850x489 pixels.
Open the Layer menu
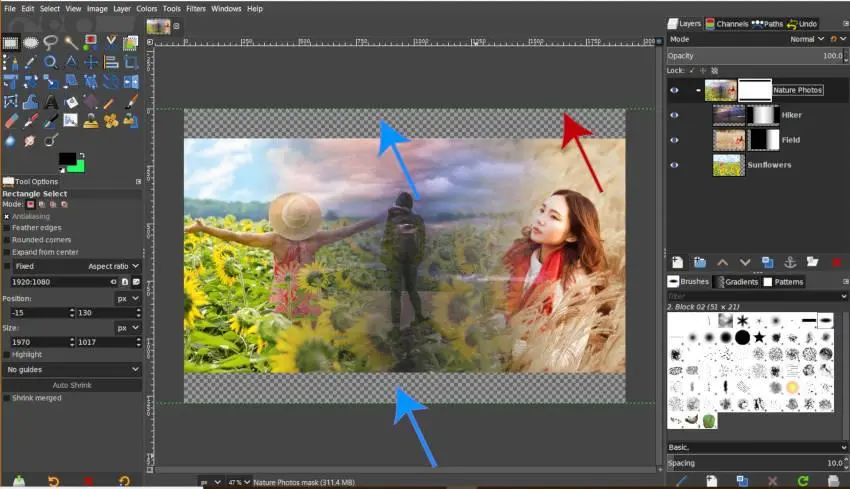[x=122, y=9]
